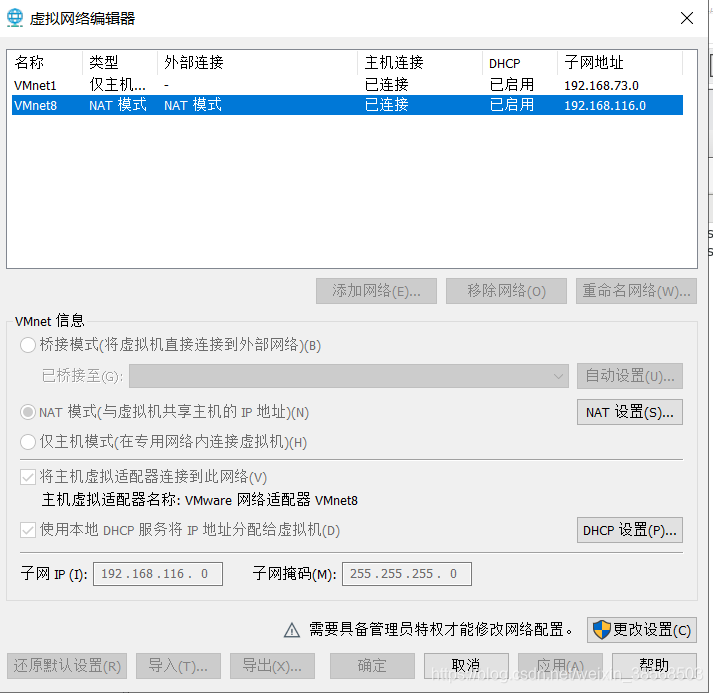
Task: Click 移除网络(O) button
Action: pos(506,291)
